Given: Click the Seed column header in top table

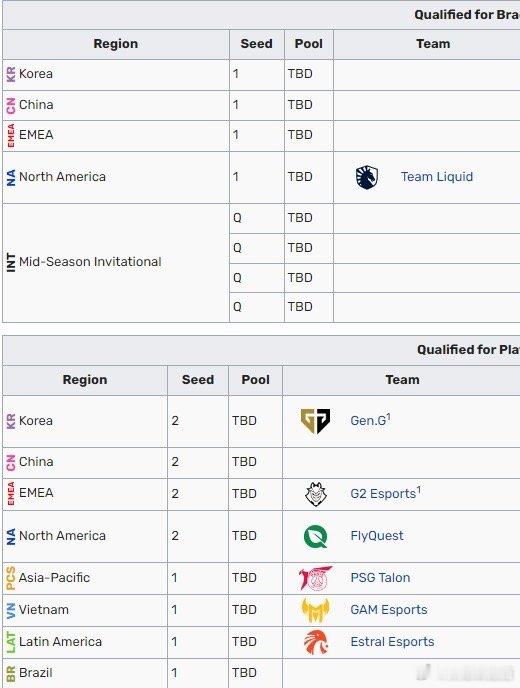Looking at the screenshot, I should pos(257,44).
